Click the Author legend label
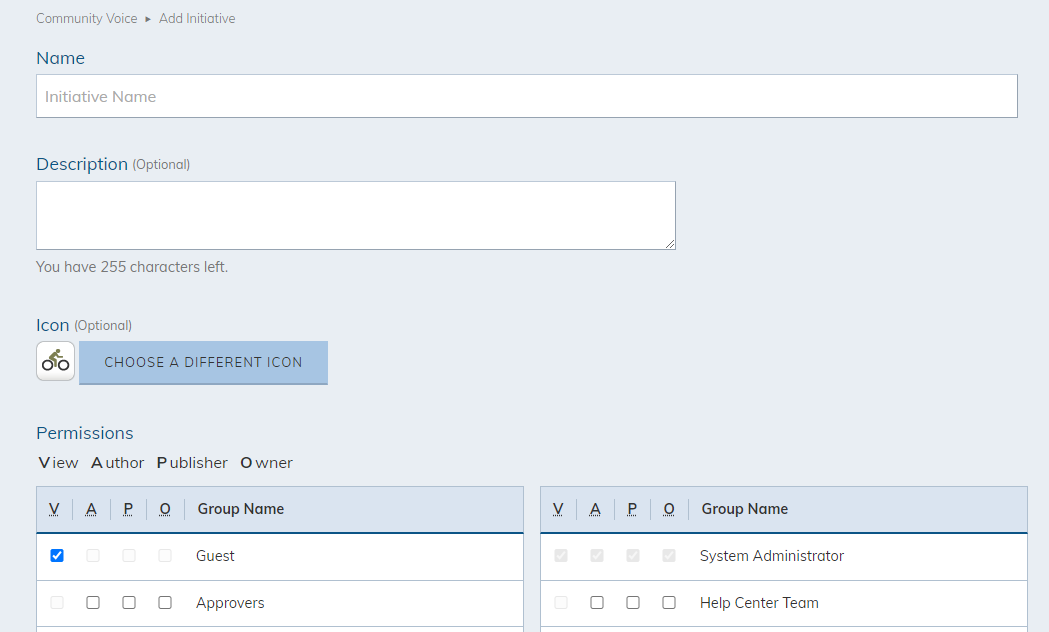 click(118, 463)
